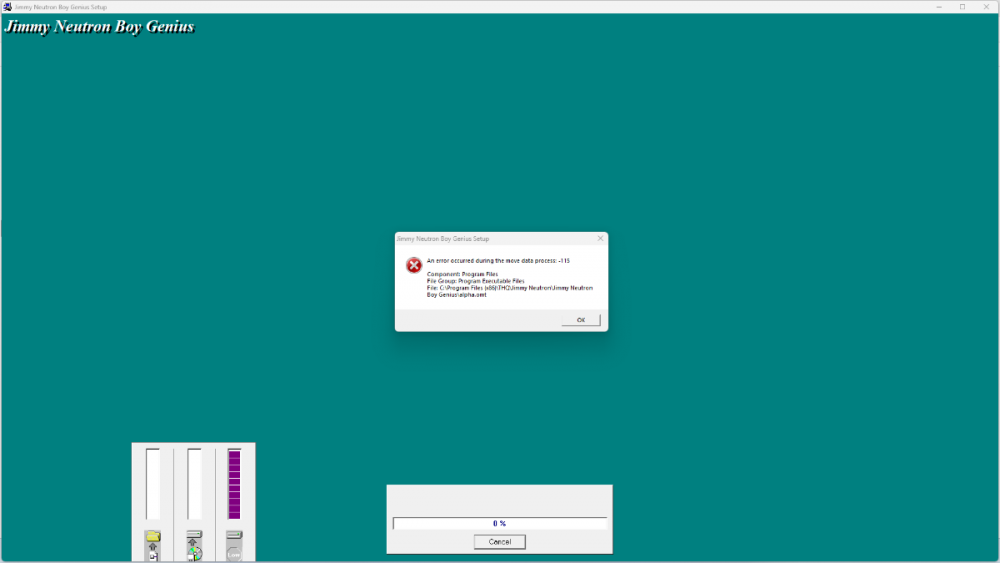Click the purple disk space meter

234,484
